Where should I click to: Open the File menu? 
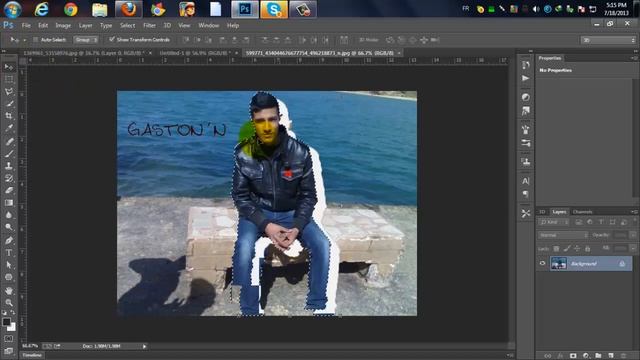[x=26, y=25]
